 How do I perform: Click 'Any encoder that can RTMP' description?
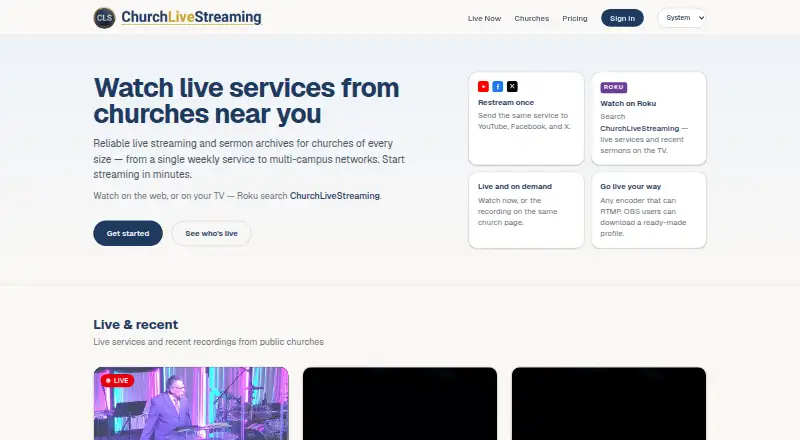(x=643, y=217)
